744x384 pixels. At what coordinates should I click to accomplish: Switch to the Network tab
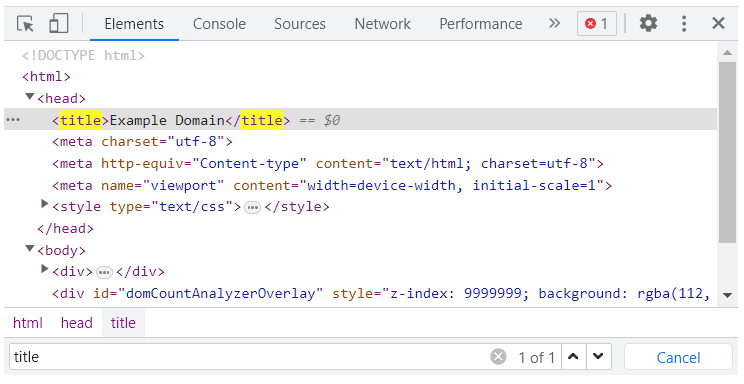[x=382, y=24]
